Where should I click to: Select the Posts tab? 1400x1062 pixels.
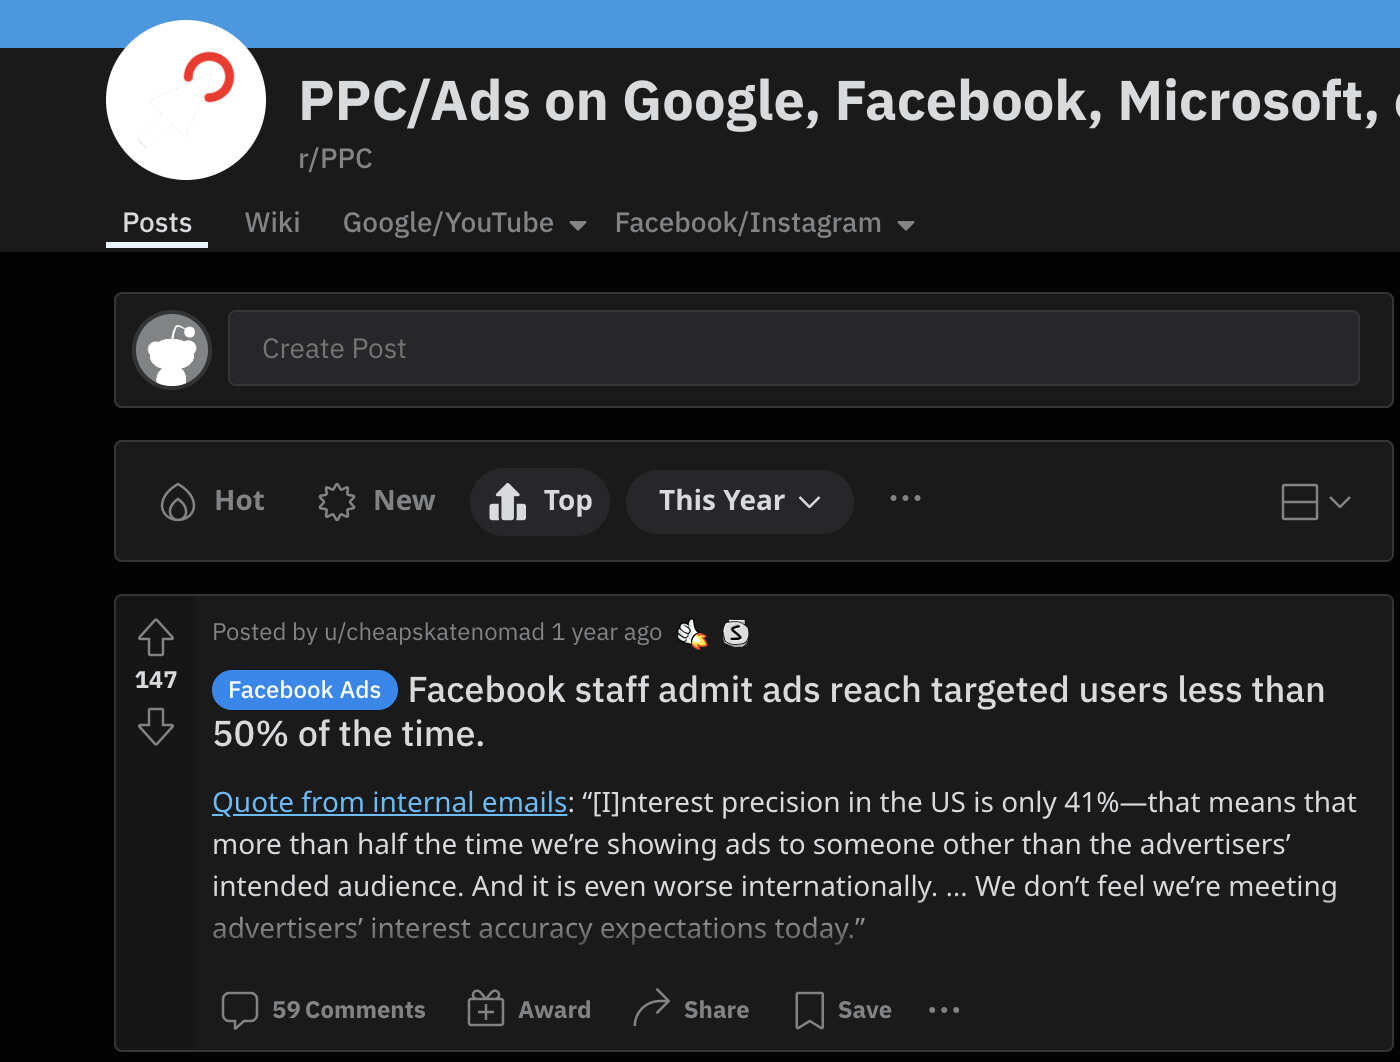(x=156, y=222)
